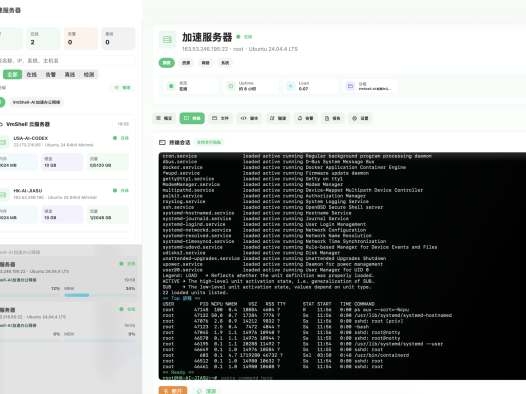The height and width of the screenshot is (394, 526).
Task: Open the 概览 overview tab
Action: pyautogui.click(x=164, y=118)
